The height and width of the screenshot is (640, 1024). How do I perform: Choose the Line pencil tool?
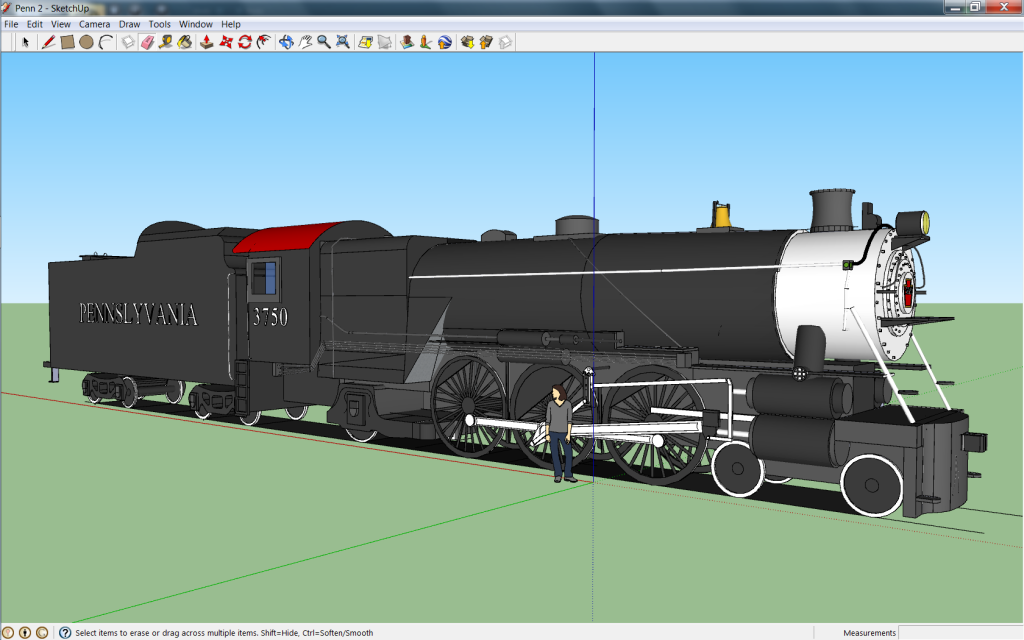48,42
